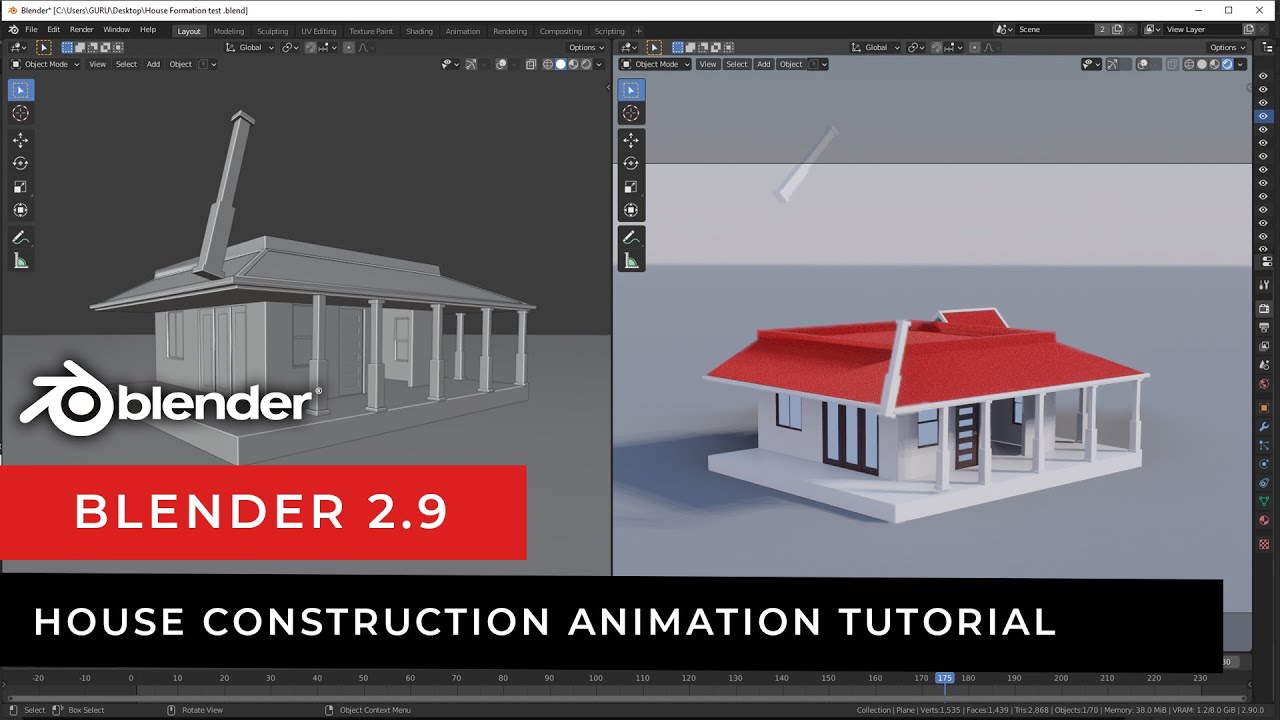Choose the Annotate pencil tool in left viewport
Image resolution: width=1280 pixels, height=720 pixels.
coord(20,238)
